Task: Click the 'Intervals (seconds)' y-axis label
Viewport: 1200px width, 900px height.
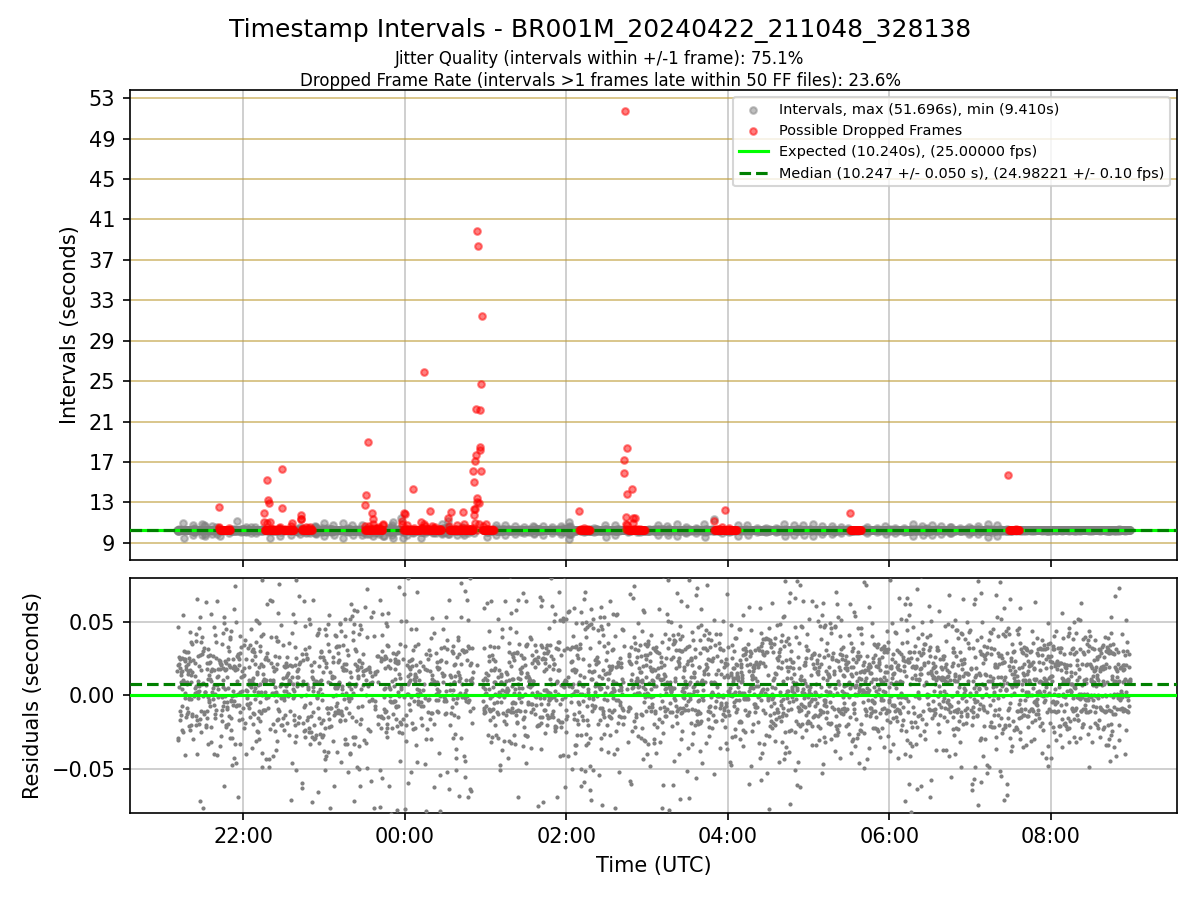Action: (x=68, y=325)
